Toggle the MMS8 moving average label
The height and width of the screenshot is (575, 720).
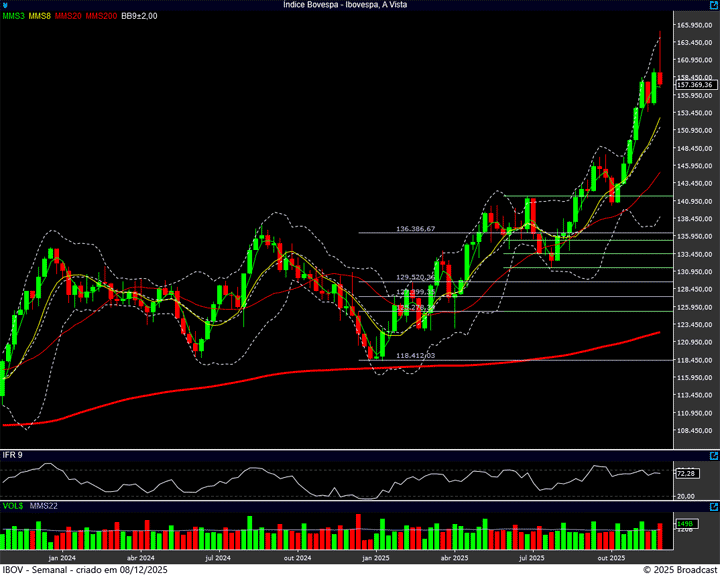click(x=40, y=16)
